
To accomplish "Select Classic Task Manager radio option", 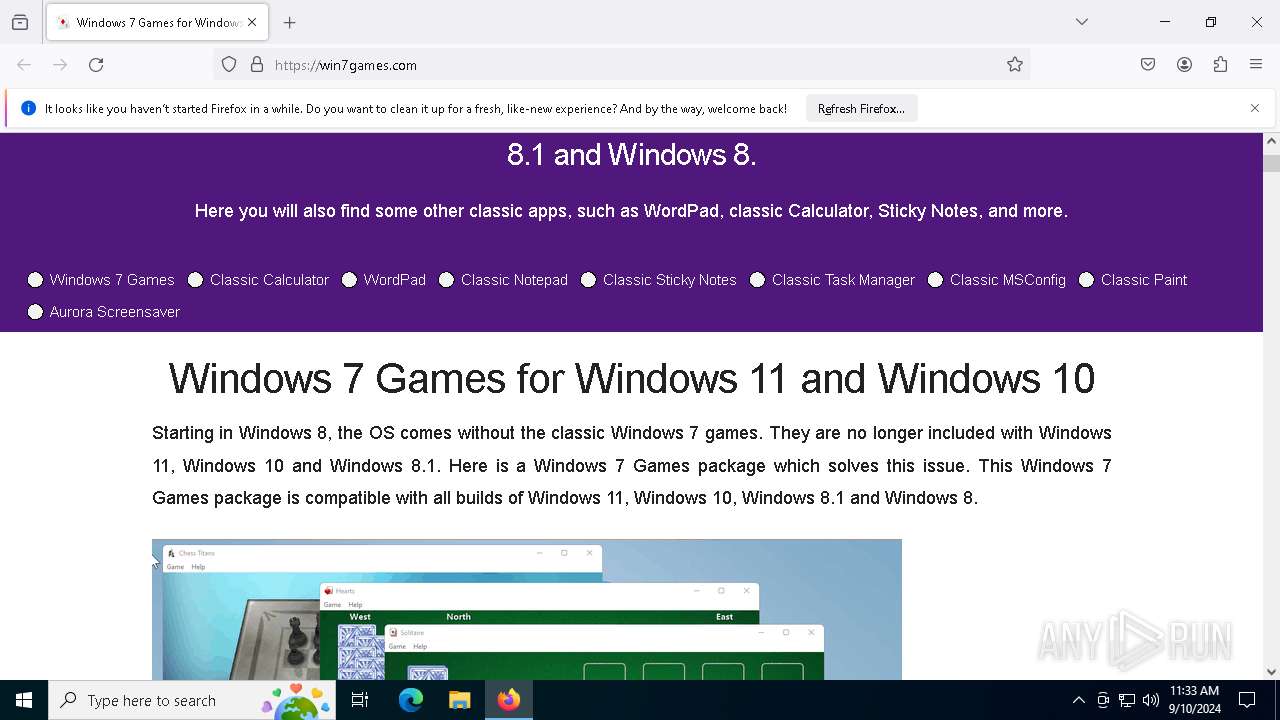I will [757, 280].
